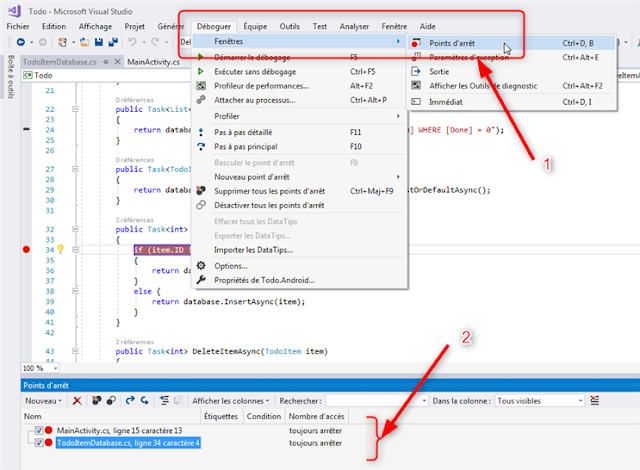Collapse the else block at line 38
Viewport: 640px width, 470px height.
(75, 291)
